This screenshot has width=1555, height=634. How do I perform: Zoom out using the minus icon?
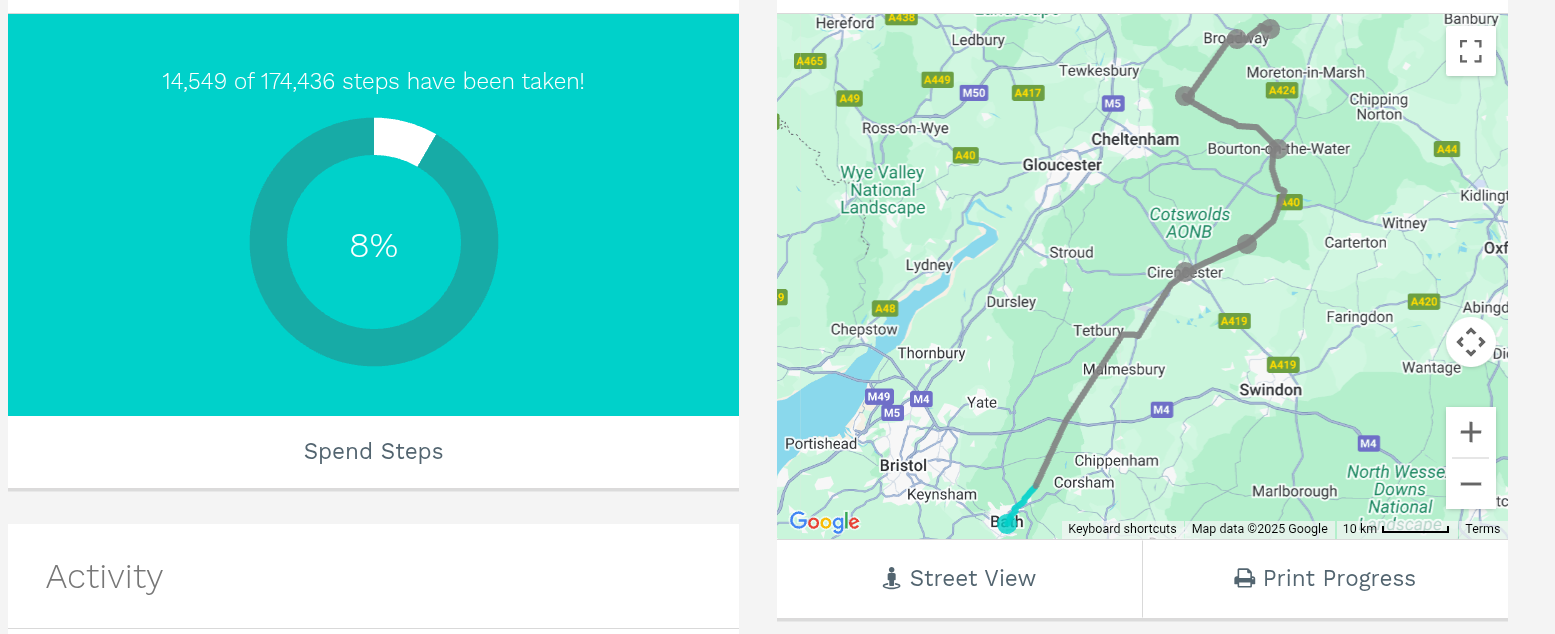tap(1470, 483)
